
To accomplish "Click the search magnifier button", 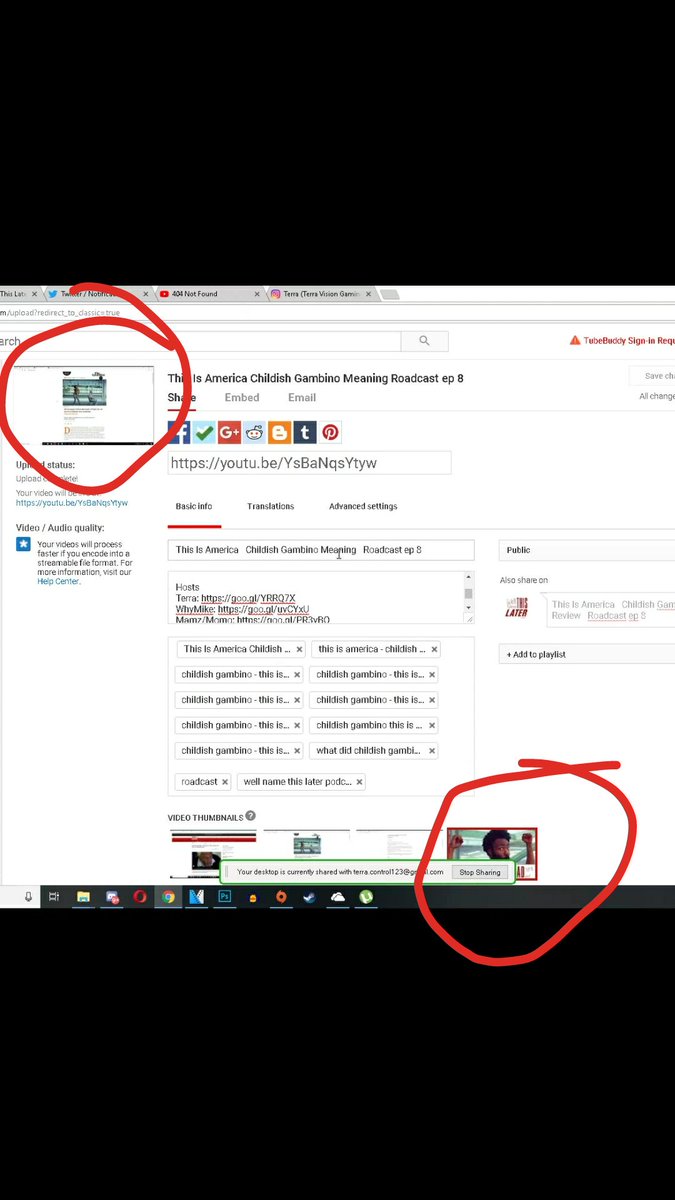I will (x=424, y=341).
